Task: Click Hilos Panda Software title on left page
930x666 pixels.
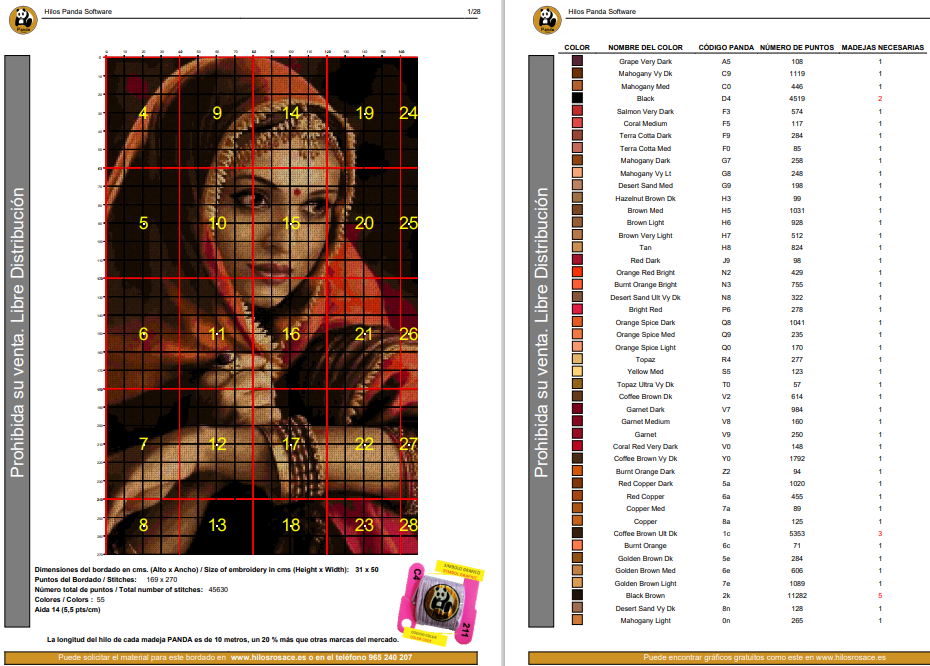Action: point(78,11)
